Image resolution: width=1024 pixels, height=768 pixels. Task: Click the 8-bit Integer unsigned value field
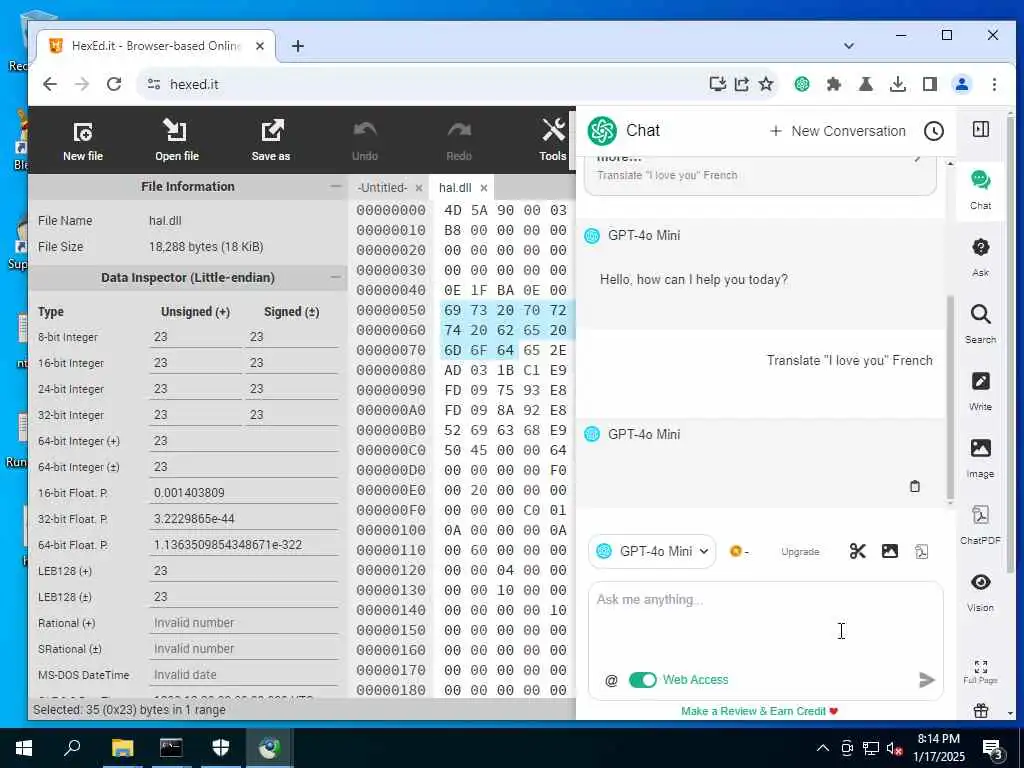pyautogui.click(x=194, y=337)
